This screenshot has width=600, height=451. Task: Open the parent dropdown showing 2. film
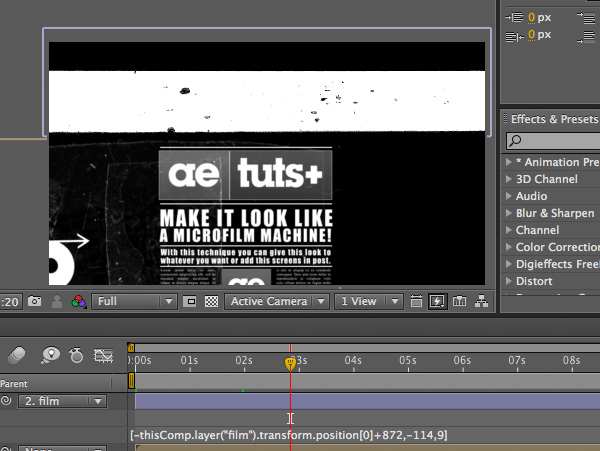coord(62,401)
